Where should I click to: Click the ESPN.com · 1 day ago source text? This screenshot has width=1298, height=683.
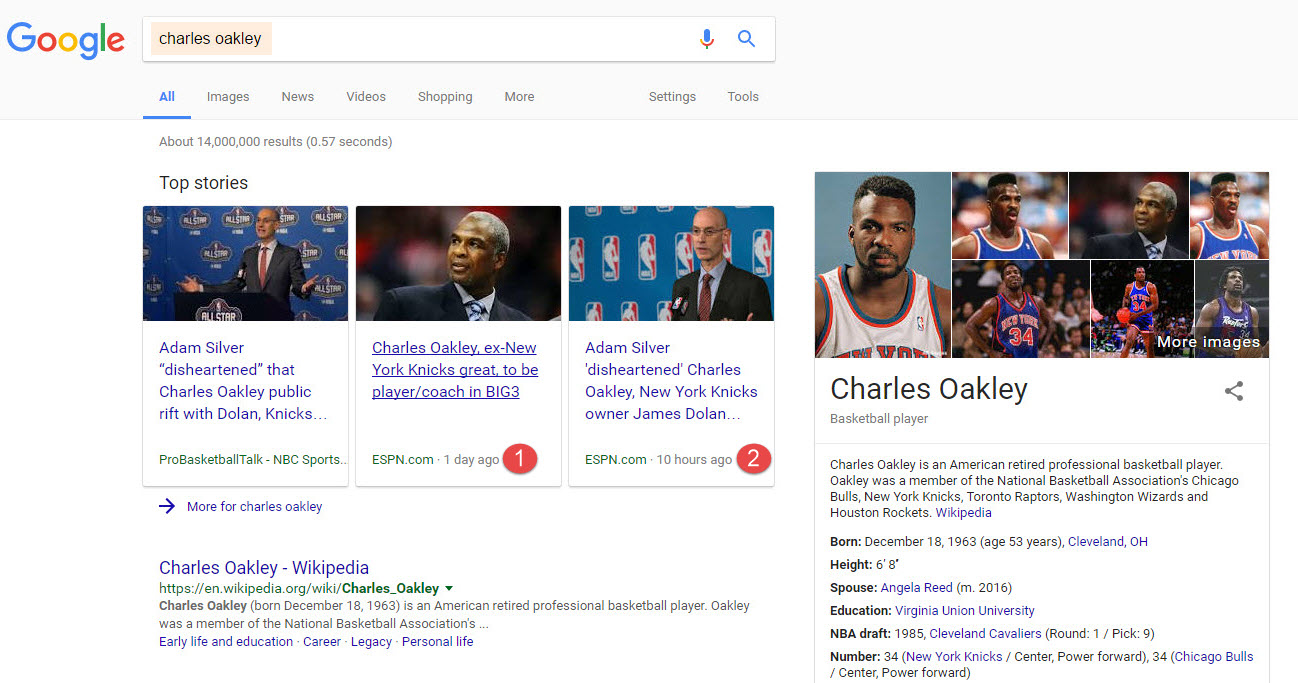tap(436, 460)
